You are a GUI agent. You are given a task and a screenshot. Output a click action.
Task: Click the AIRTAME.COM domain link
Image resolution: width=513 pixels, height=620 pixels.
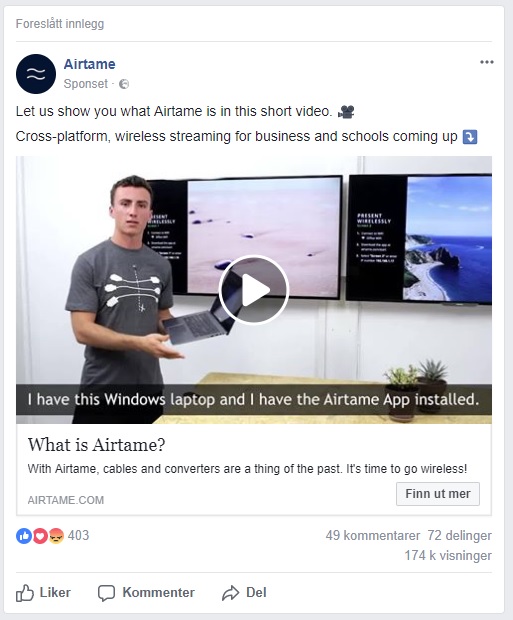pos(66,500)
